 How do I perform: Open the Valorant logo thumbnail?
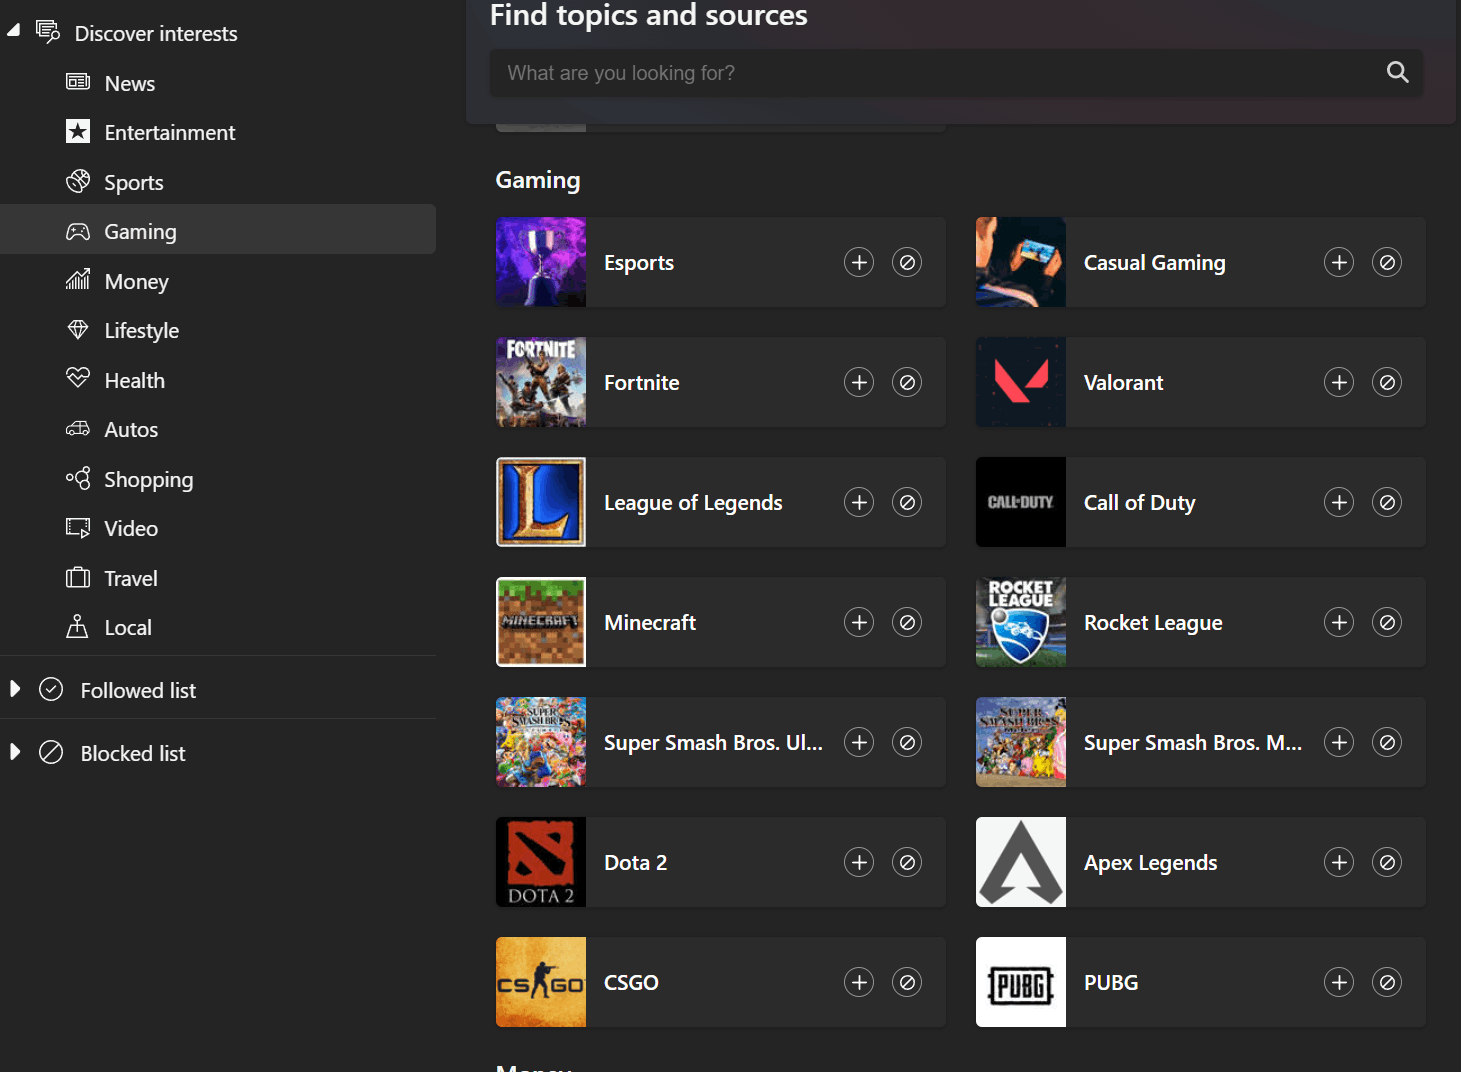(1021, 382)
